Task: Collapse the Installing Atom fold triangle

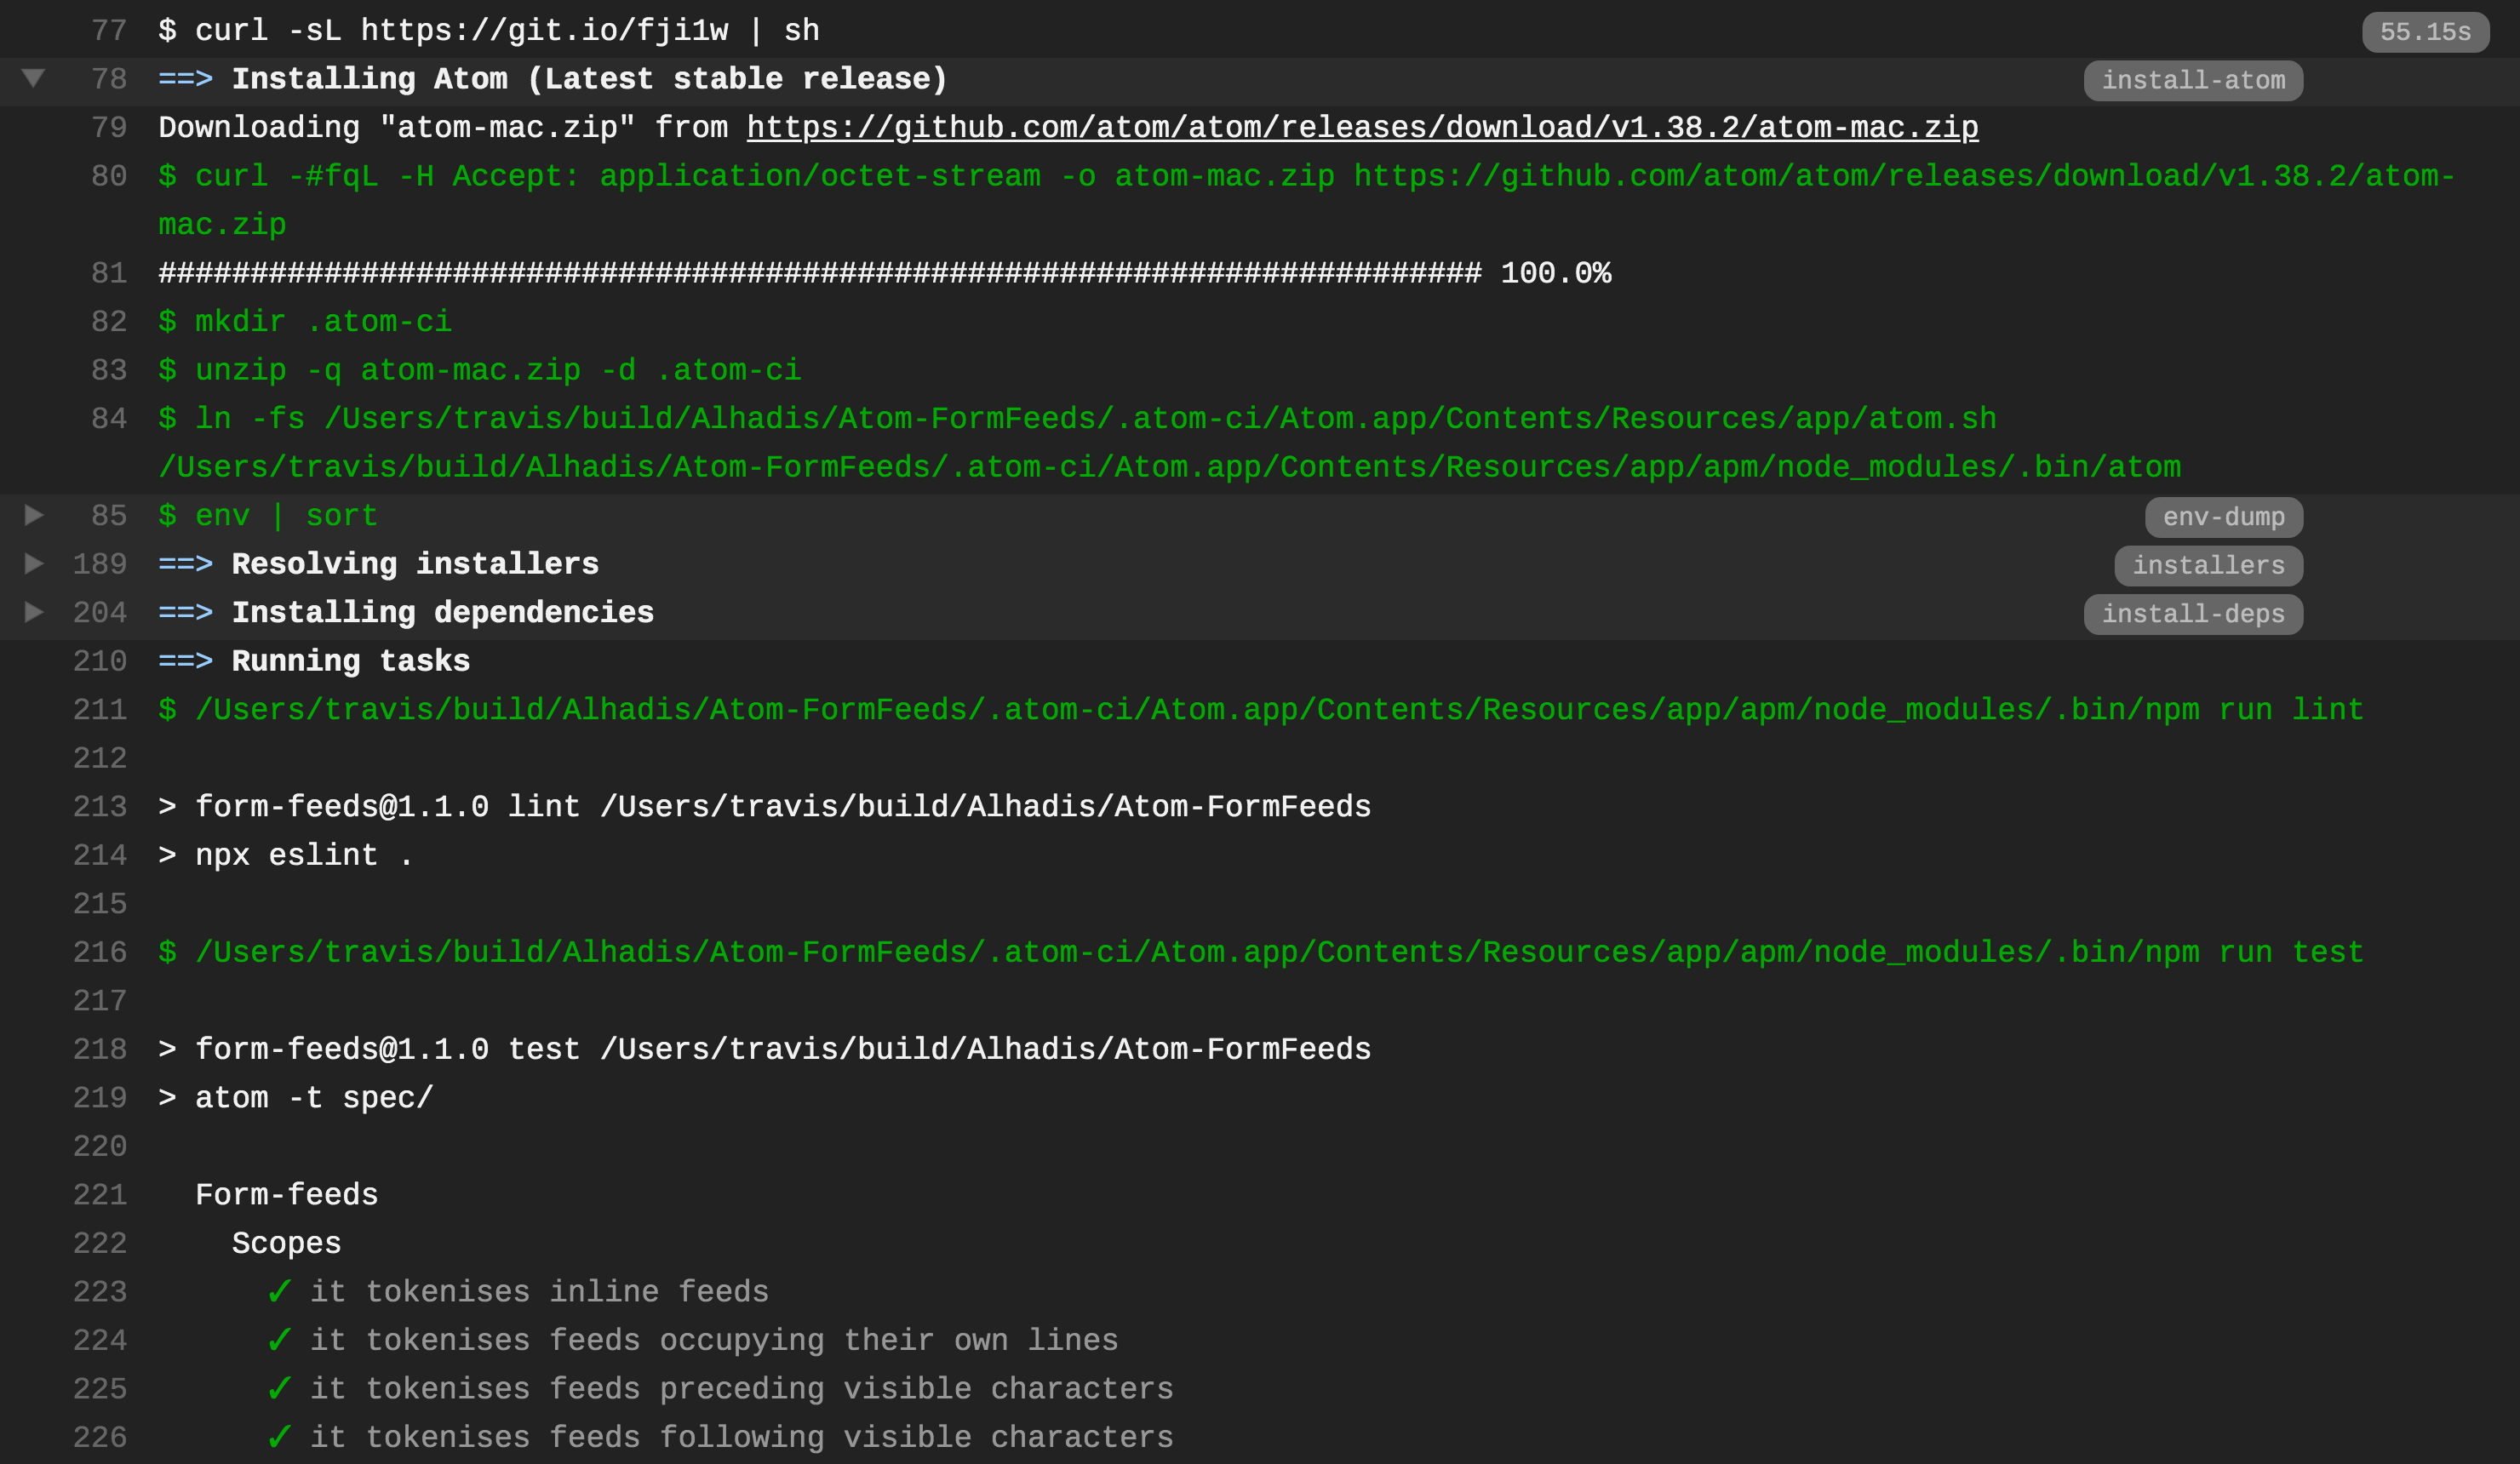Action: click(x=33, y=78)
